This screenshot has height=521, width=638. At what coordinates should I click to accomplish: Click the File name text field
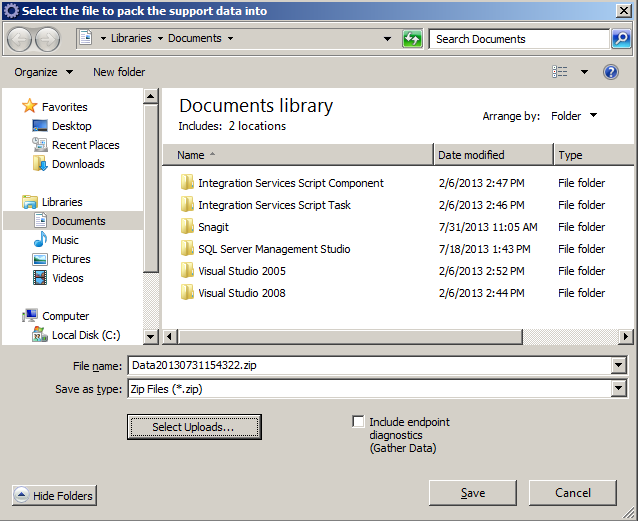pos(368,366)
